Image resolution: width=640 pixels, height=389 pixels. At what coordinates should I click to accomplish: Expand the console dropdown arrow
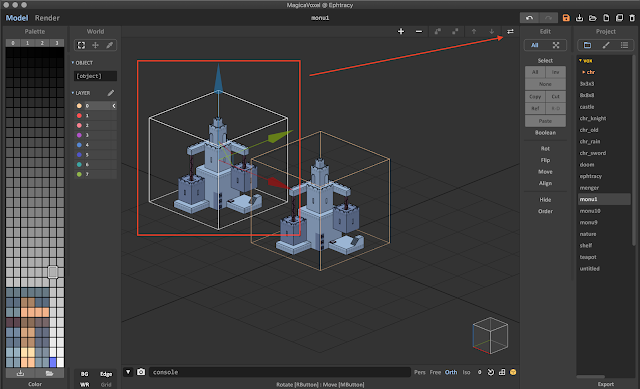[x=128, y=372]
